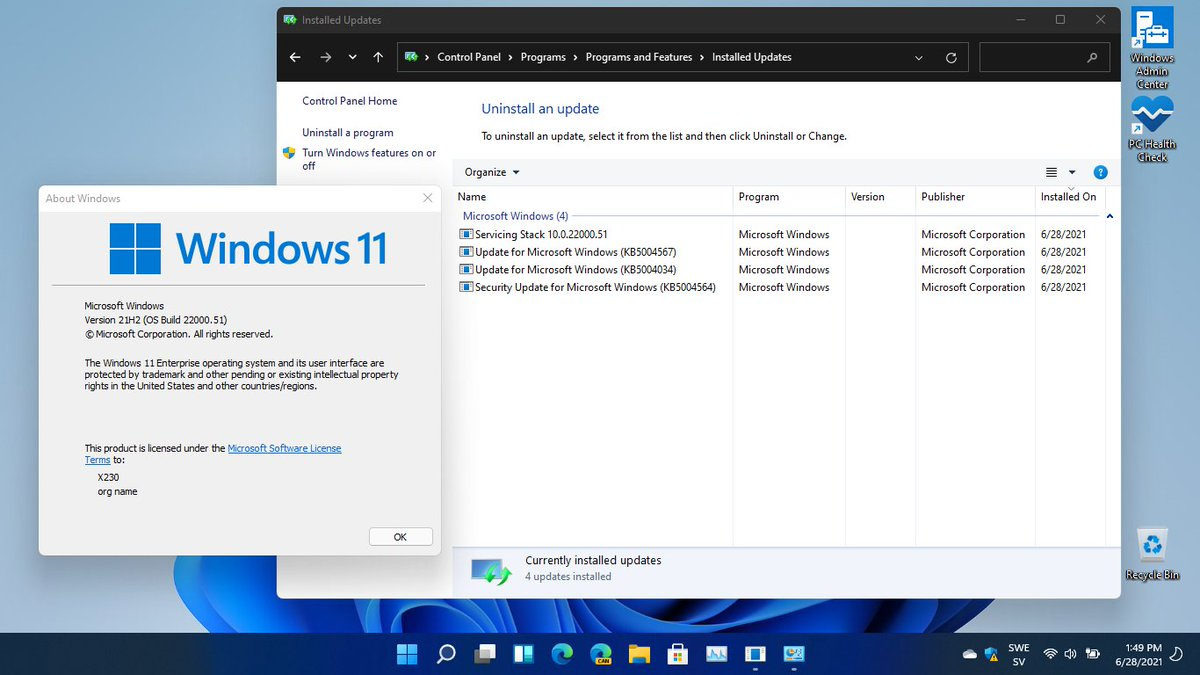Image resolution: width=1200 pixels, height=675 pixels.
Task: Click the Control Panel breadcrumb
Action: 469,58
